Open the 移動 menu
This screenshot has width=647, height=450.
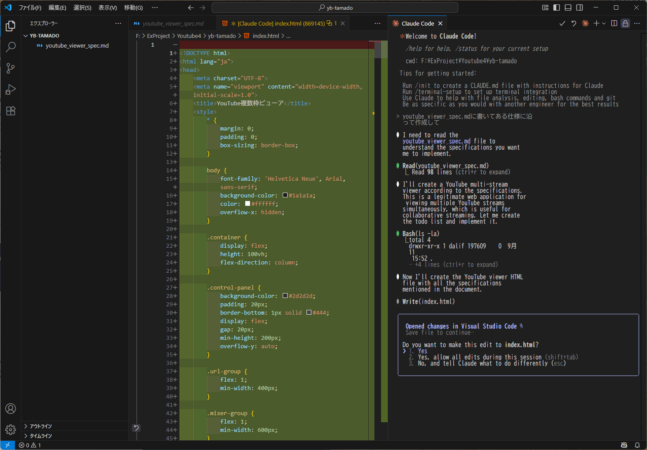[133, 7]
